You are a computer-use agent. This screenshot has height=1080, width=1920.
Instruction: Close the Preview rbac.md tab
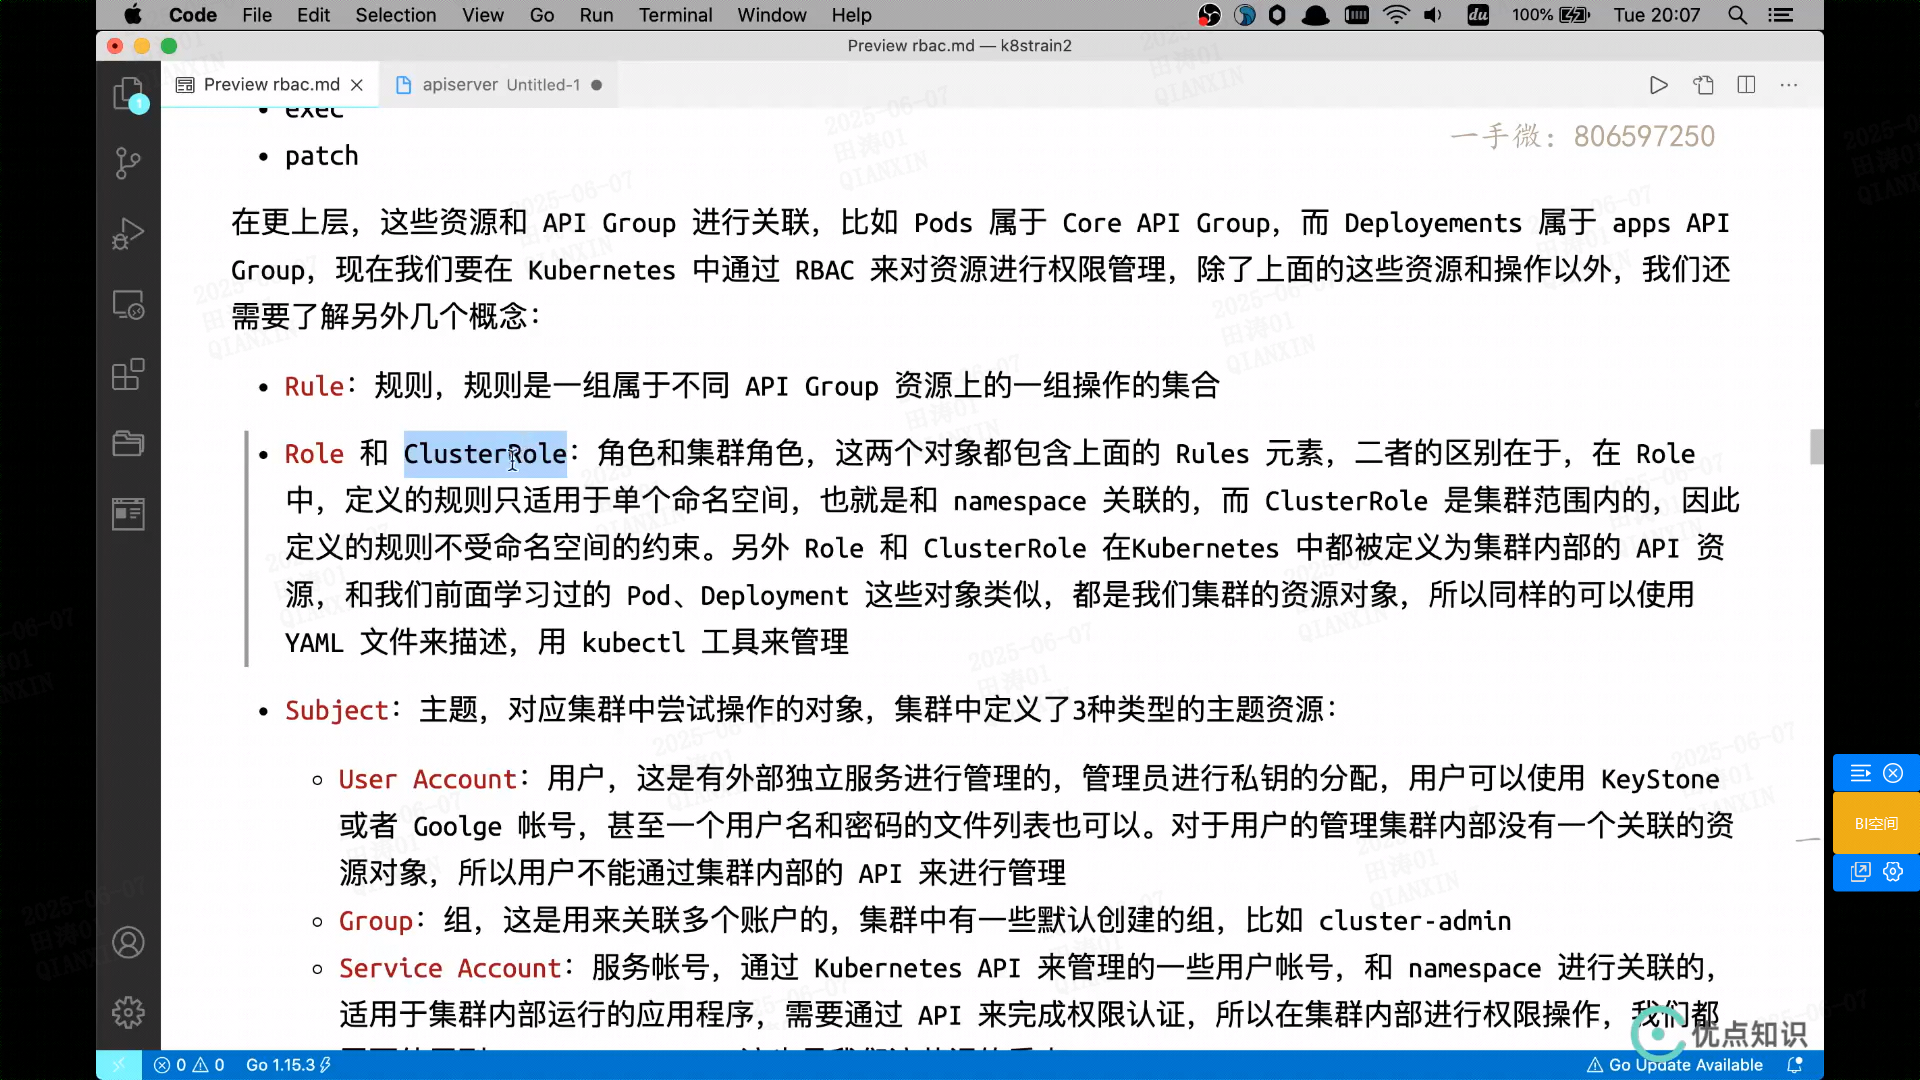(357, 85)
